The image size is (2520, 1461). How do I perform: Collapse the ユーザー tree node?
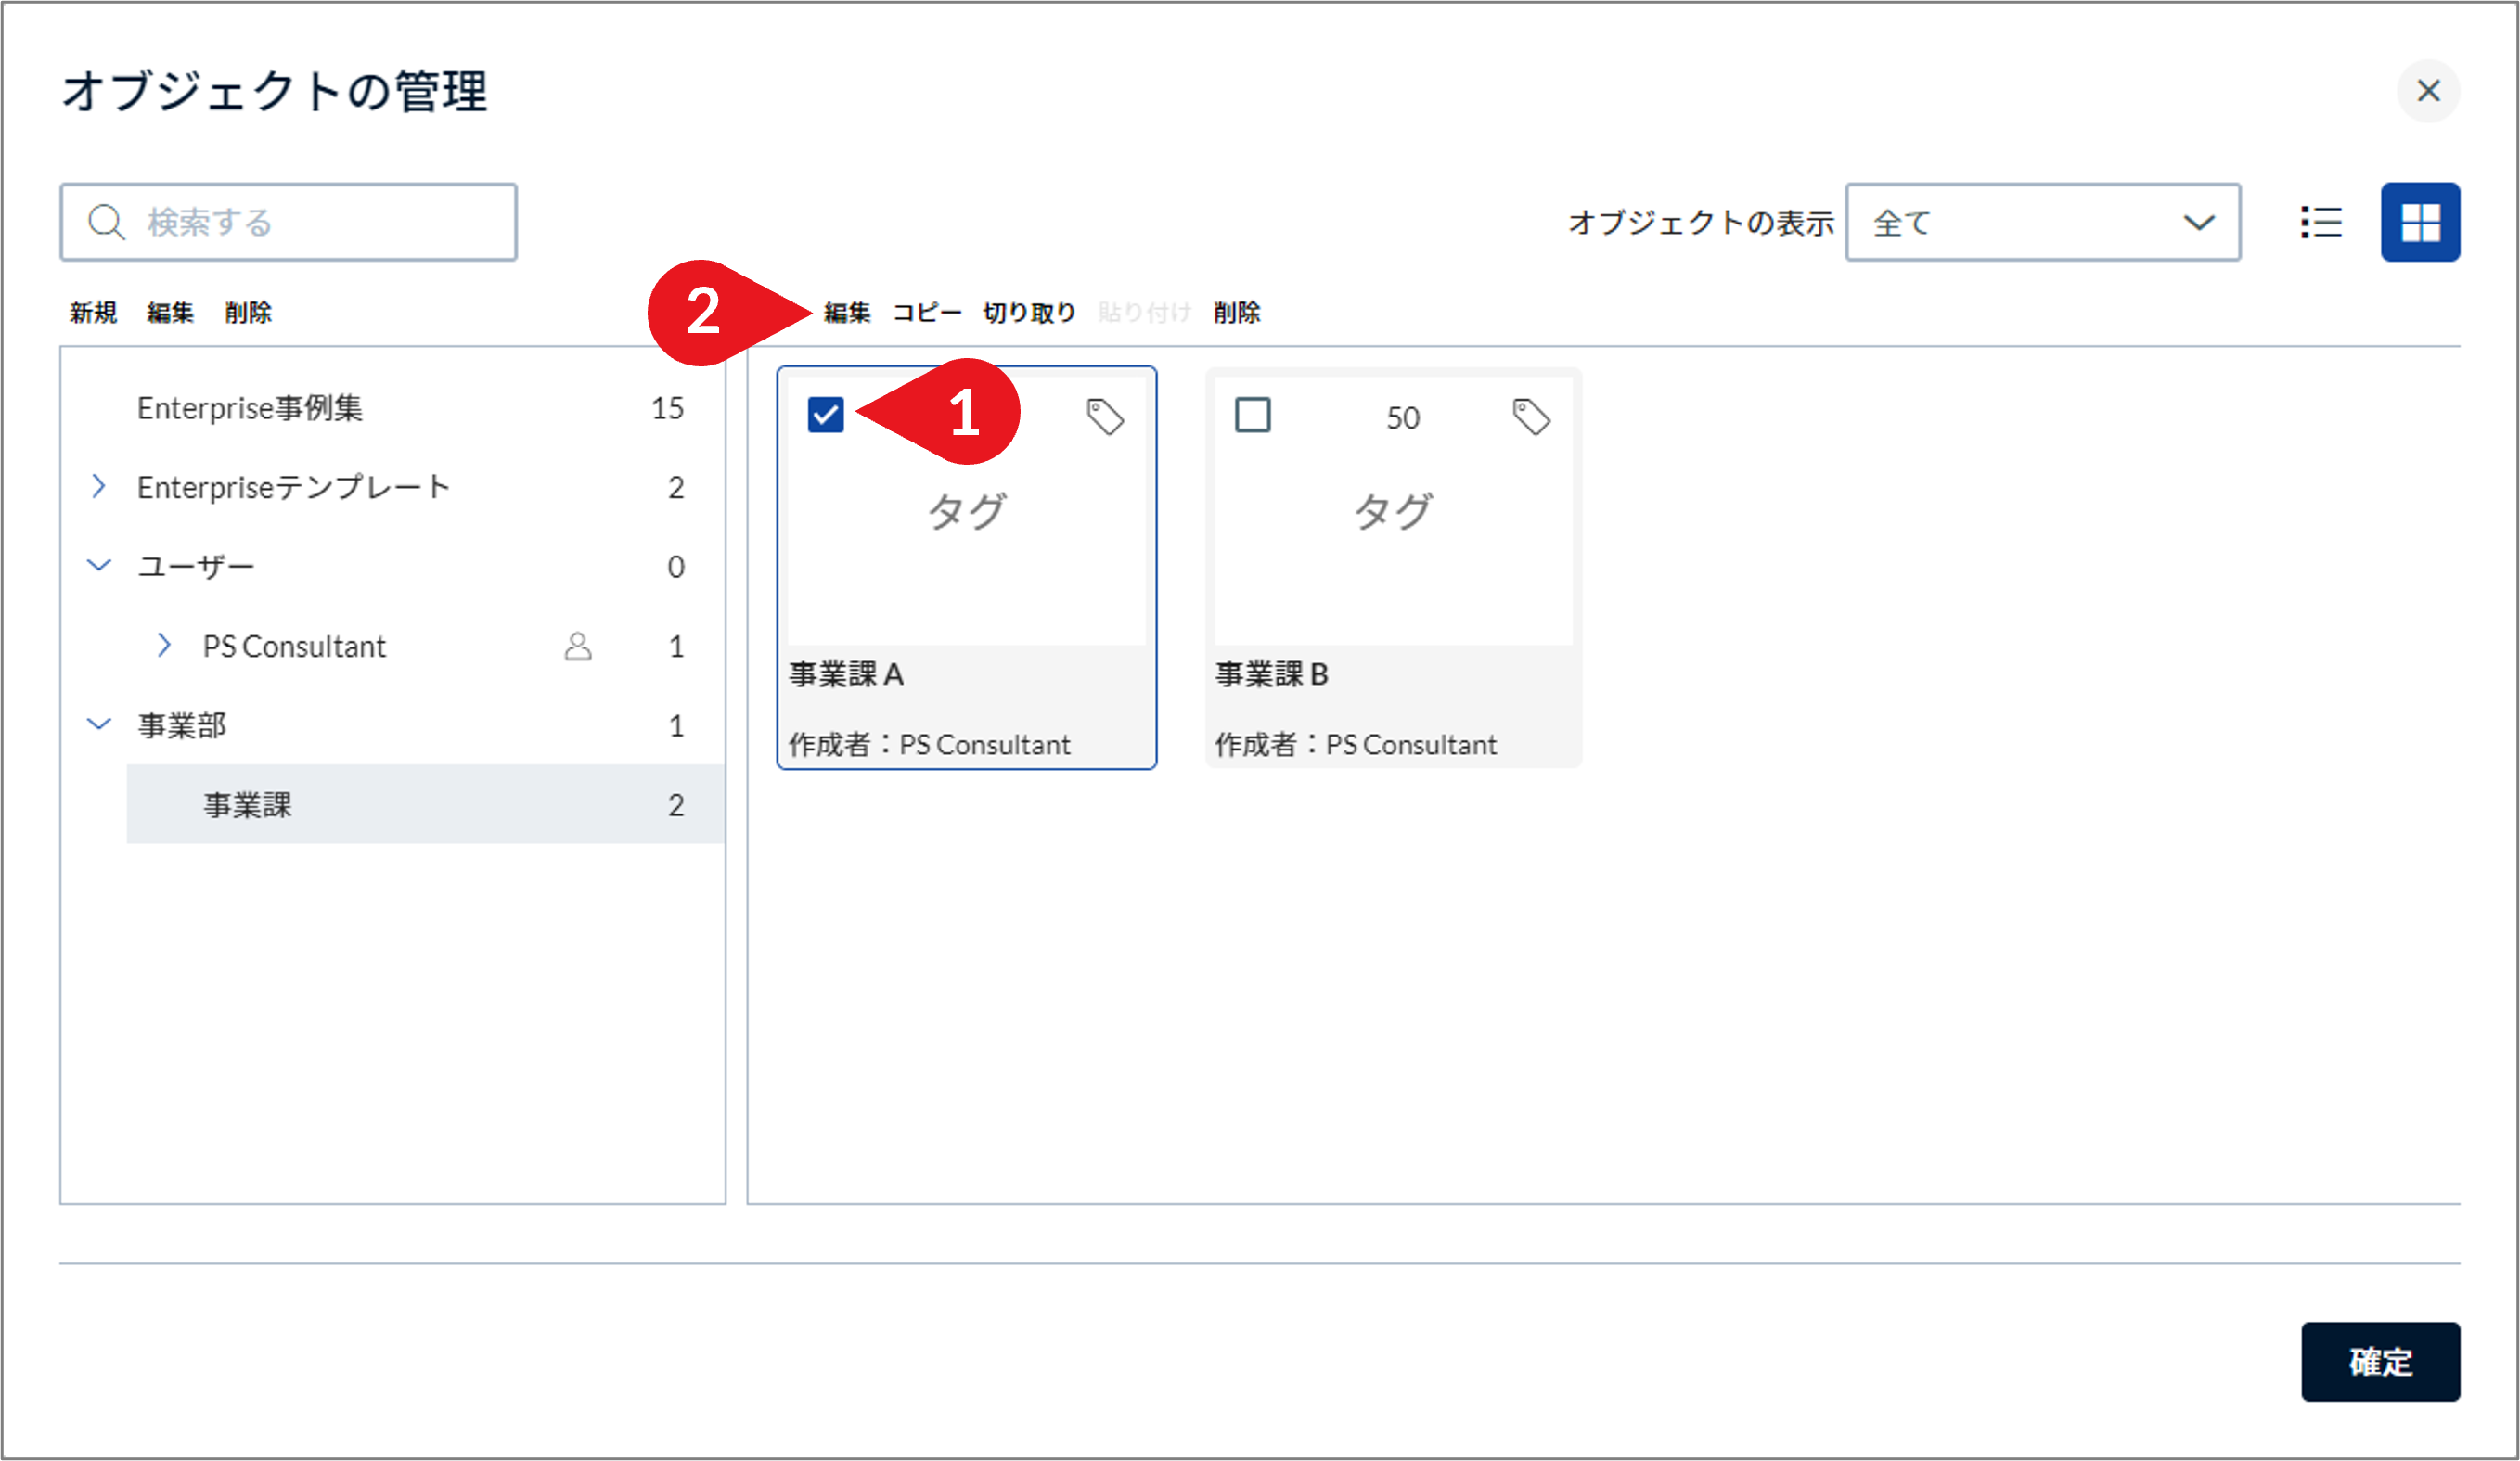99,565
